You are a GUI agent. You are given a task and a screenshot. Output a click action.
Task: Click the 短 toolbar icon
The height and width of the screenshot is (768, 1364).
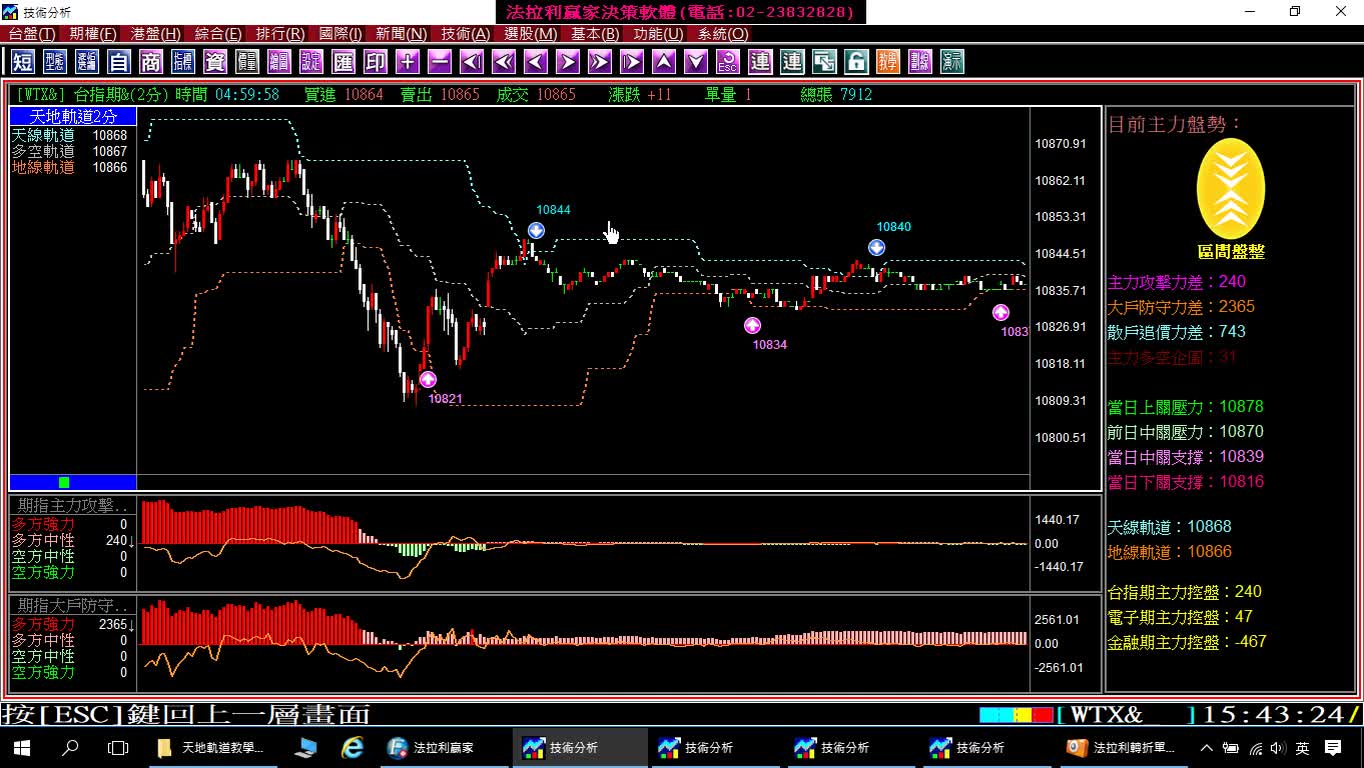pos(23,62)
